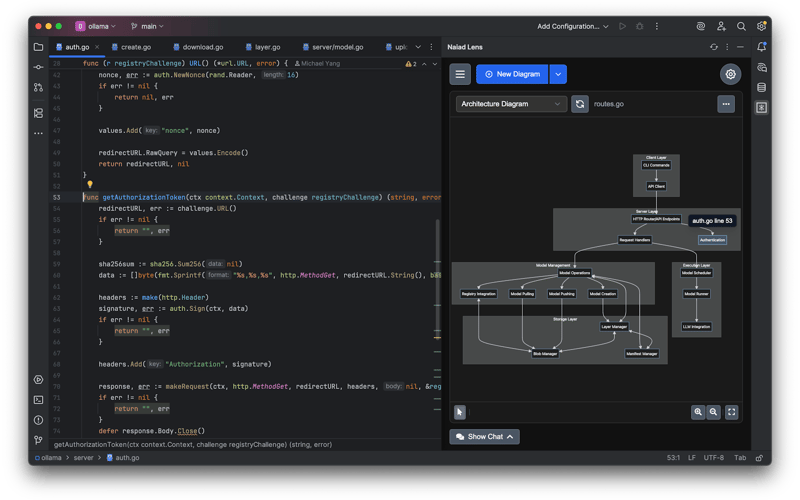
Task: Click the Authentication node in diagram
Action: [712, 240]
